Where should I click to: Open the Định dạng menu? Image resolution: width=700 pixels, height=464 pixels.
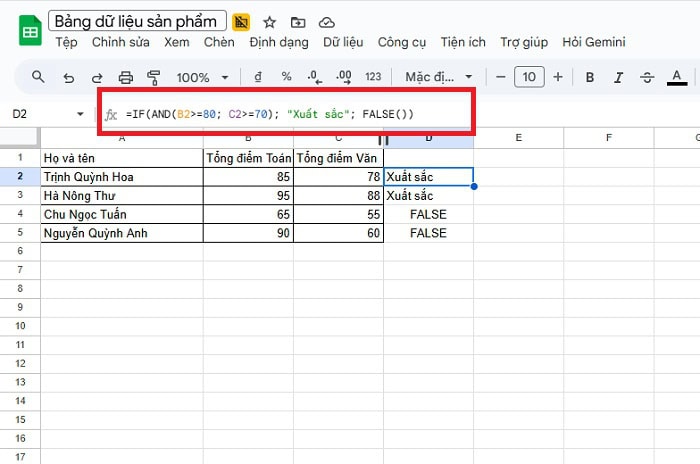[x=280, y=42]
